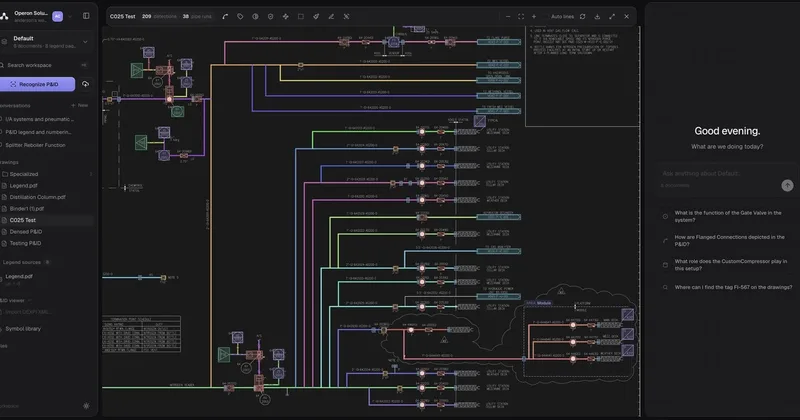Viewport: 800px width, 420px height.
Task: Click the AREA Module label on drawing
Action: pyautogui.click(x=538, y=303)
